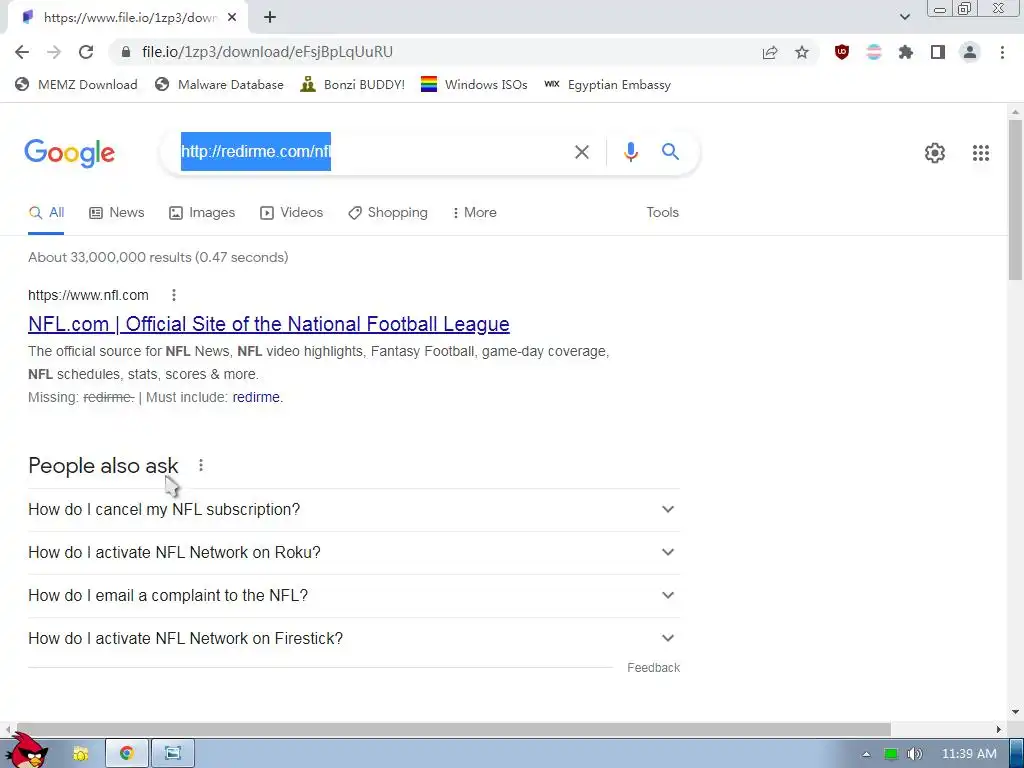Close the file.io tab
This screenshot has width=1024, height=768.
(232, 18)
